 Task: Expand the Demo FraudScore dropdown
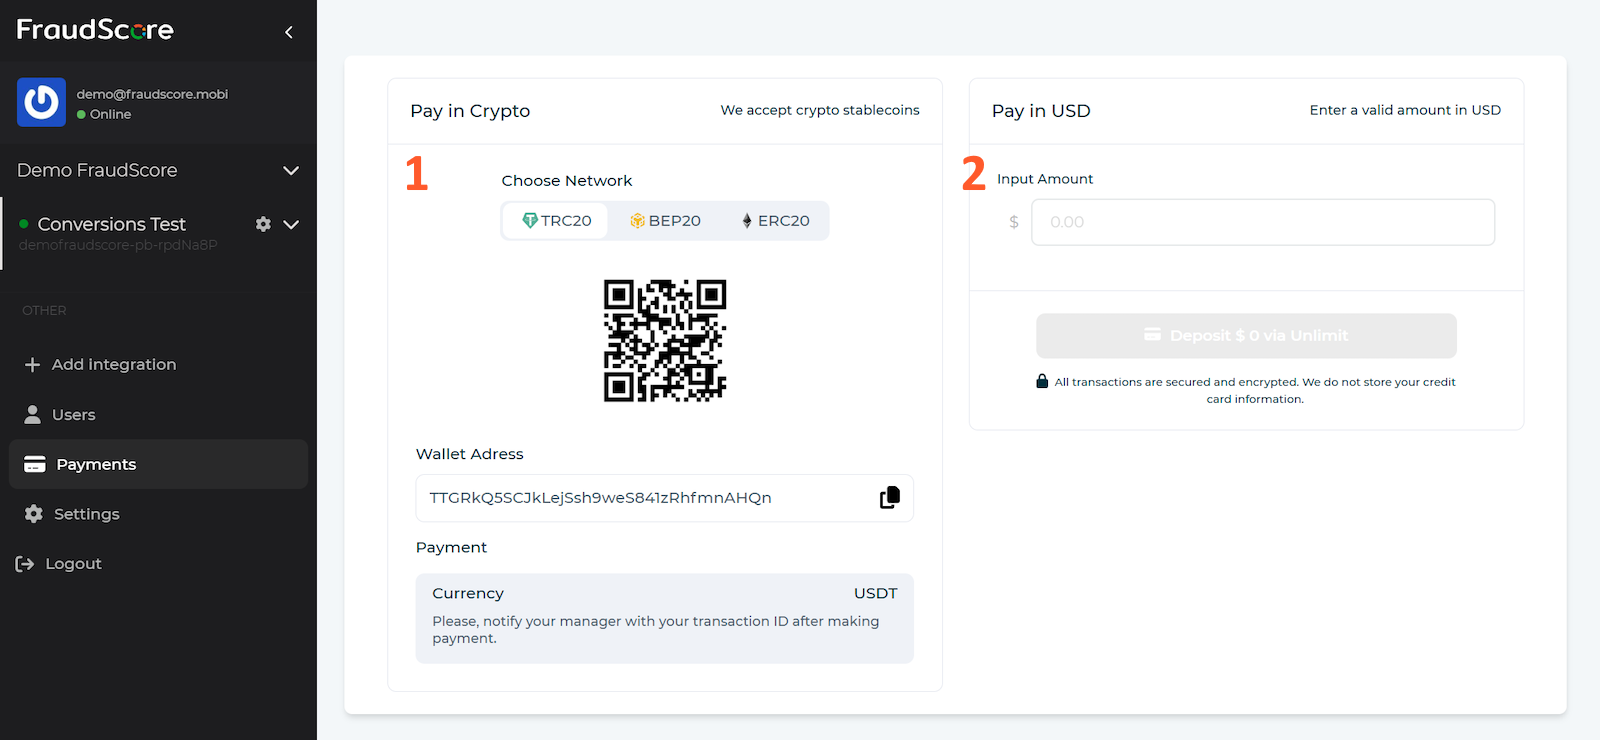[291, 171]
